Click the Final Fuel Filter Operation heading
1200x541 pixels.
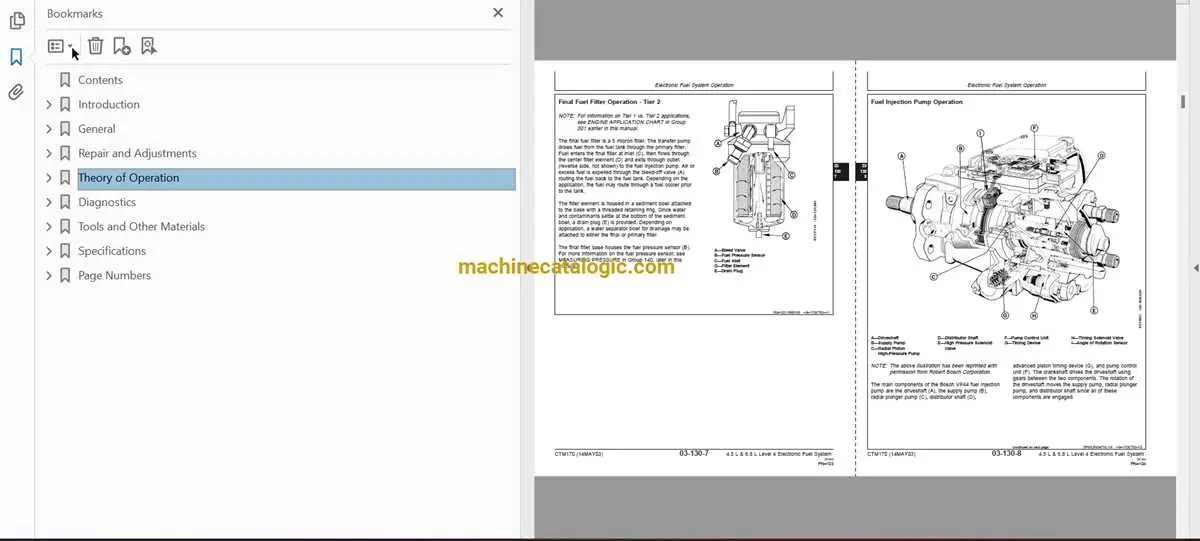608,102
